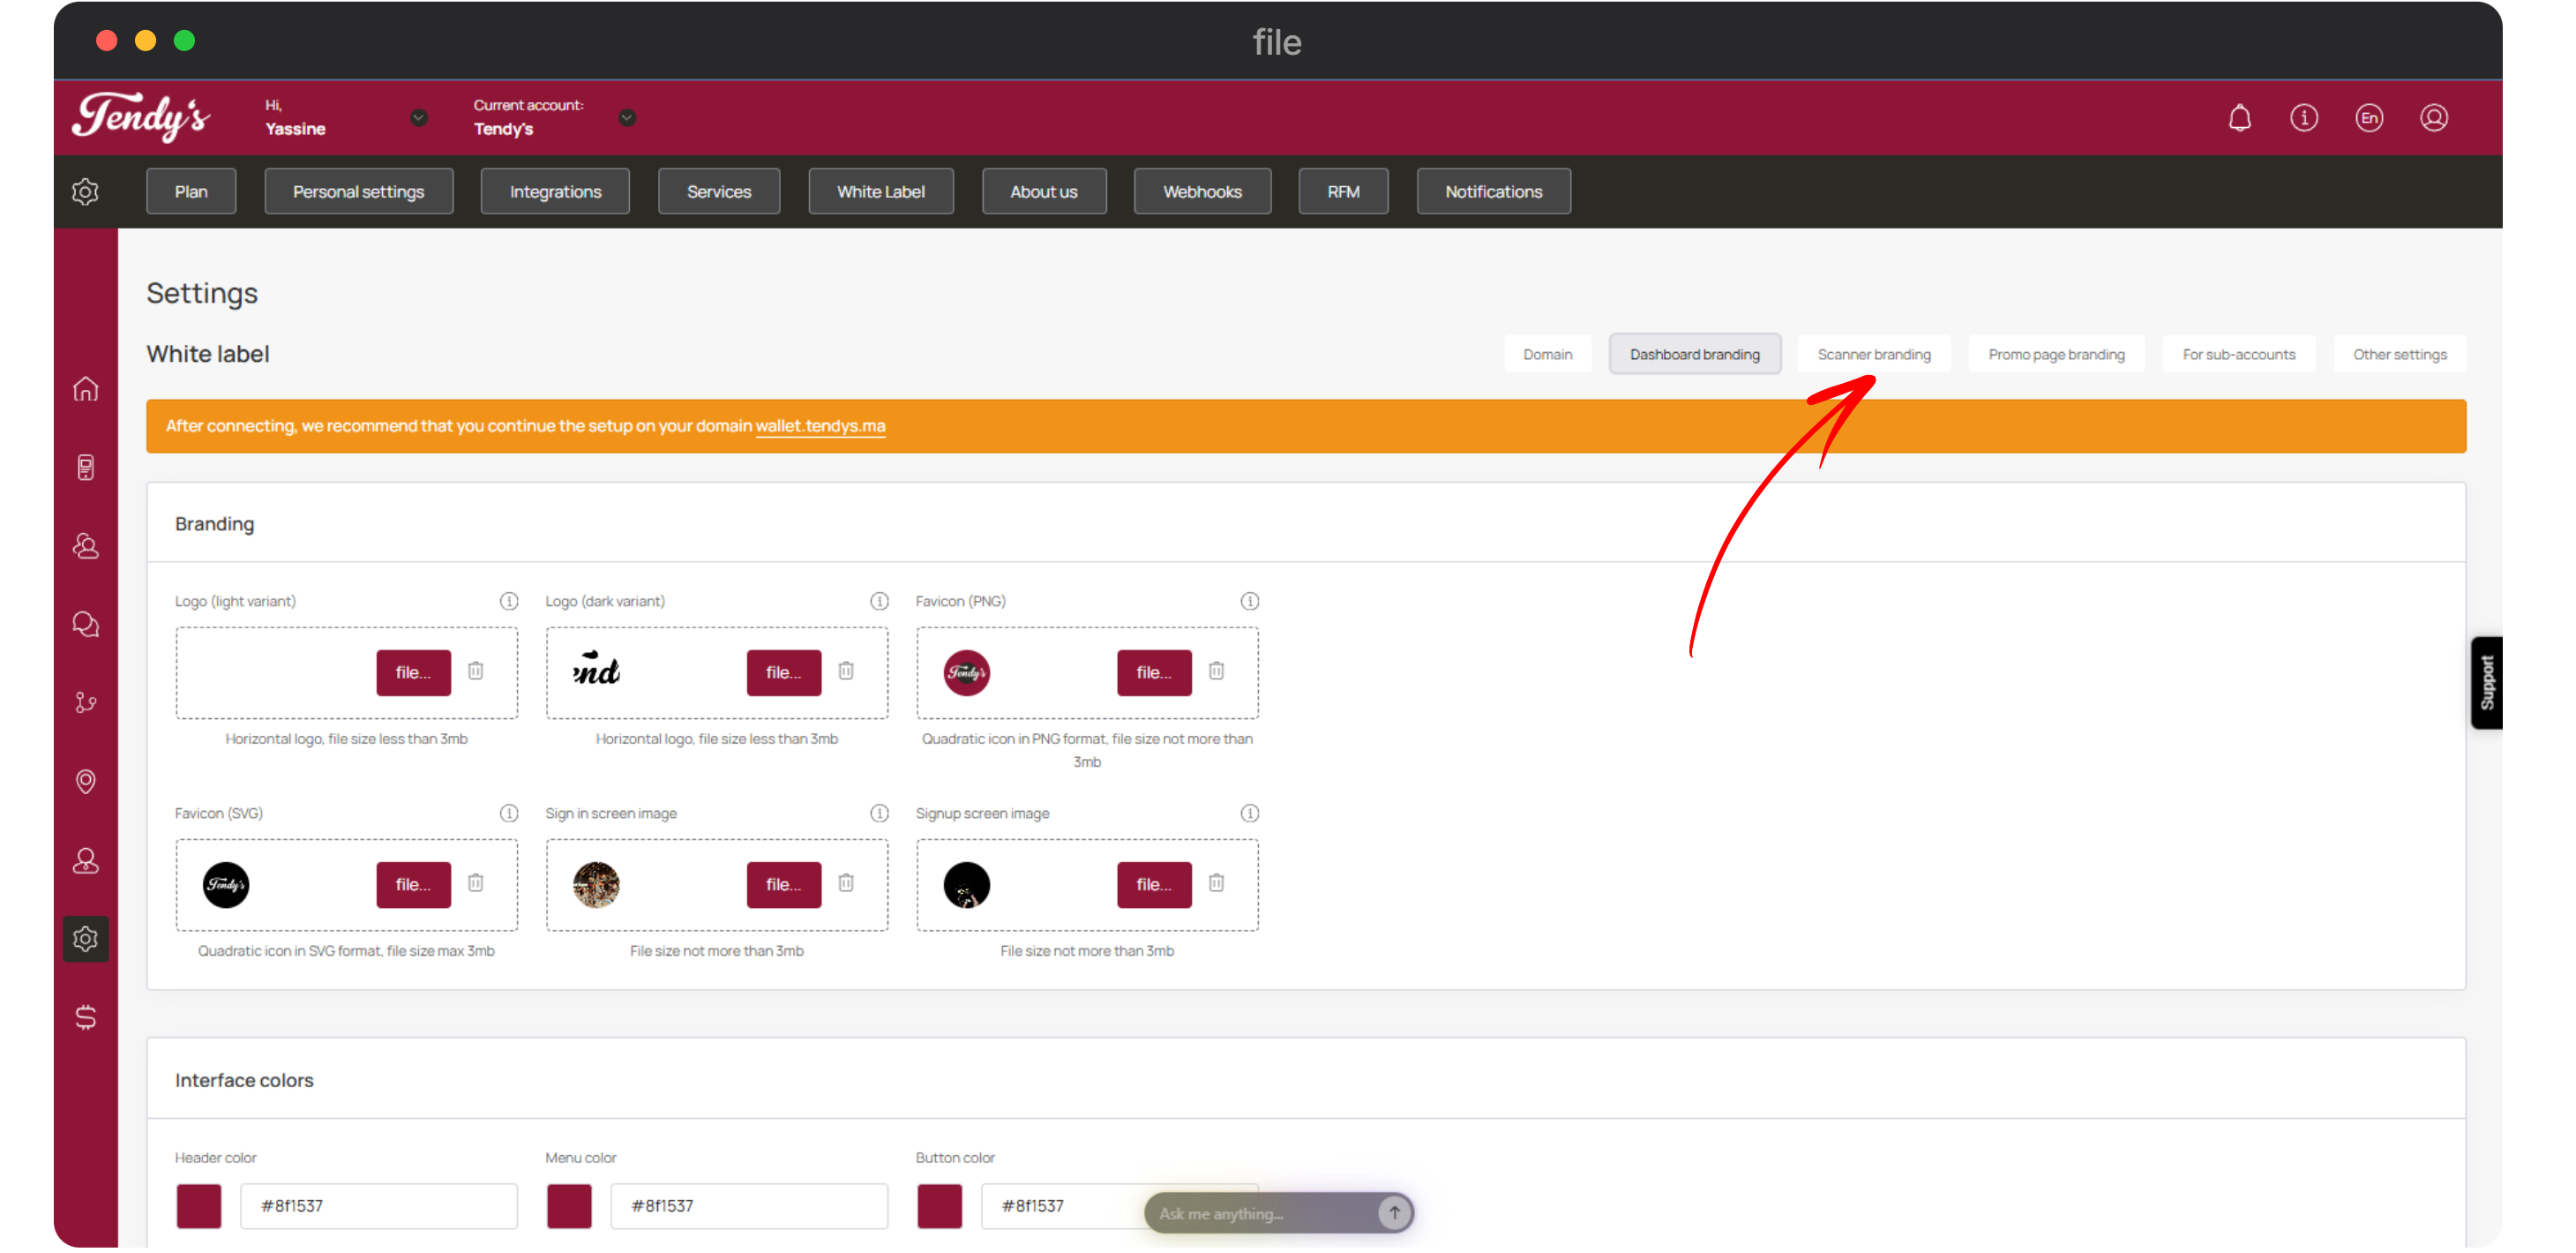This screenshot has width=2576, height=1253.
Task: Open the user profile icon
Action: point(2433,118)
